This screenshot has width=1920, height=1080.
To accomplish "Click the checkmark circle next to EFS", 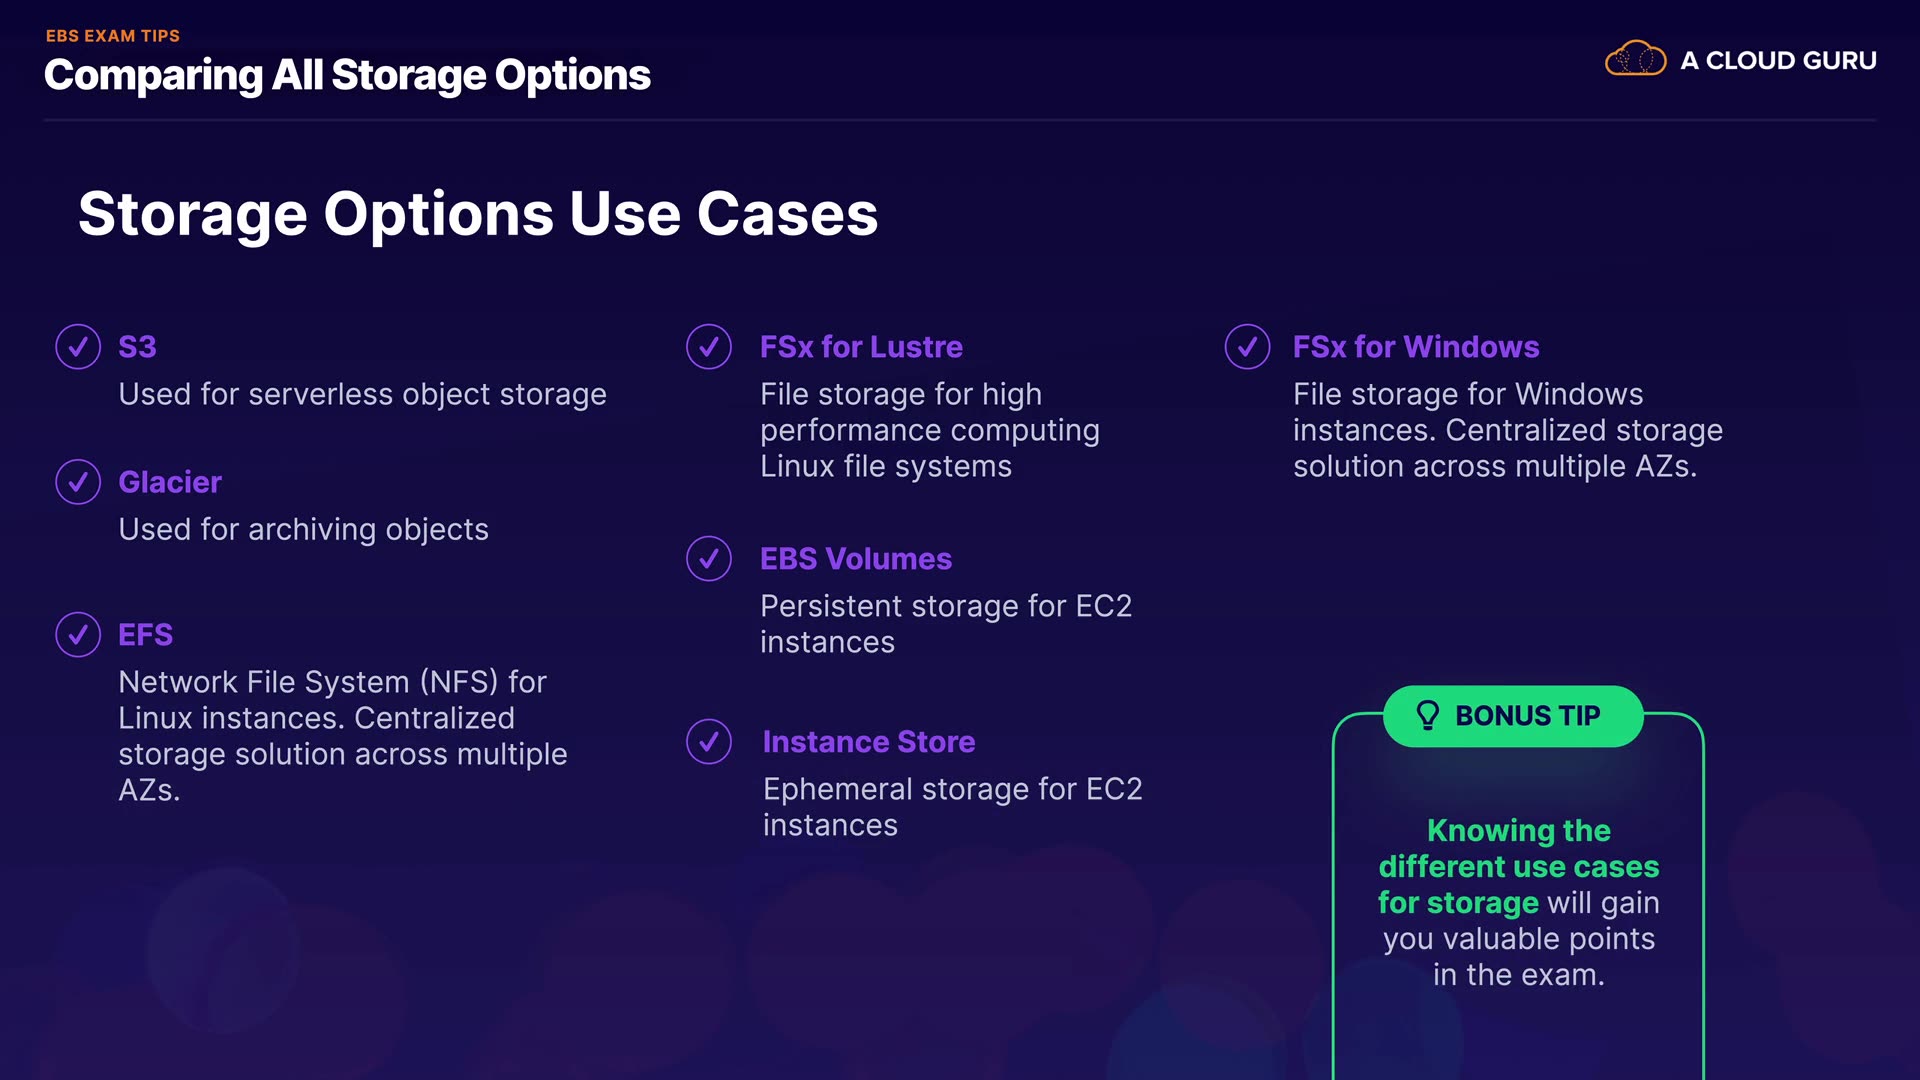I will 78,634.
